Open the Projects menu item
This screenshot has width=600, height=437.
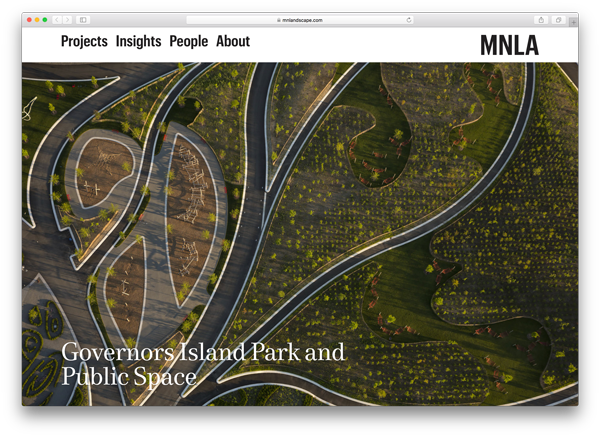click(x=84, y=42)
